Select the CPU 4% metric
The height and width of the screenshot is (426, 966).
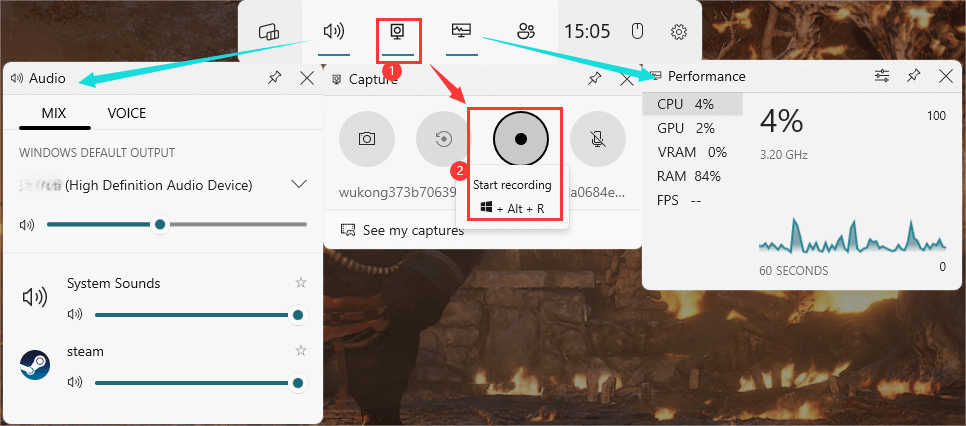point(692,104)
